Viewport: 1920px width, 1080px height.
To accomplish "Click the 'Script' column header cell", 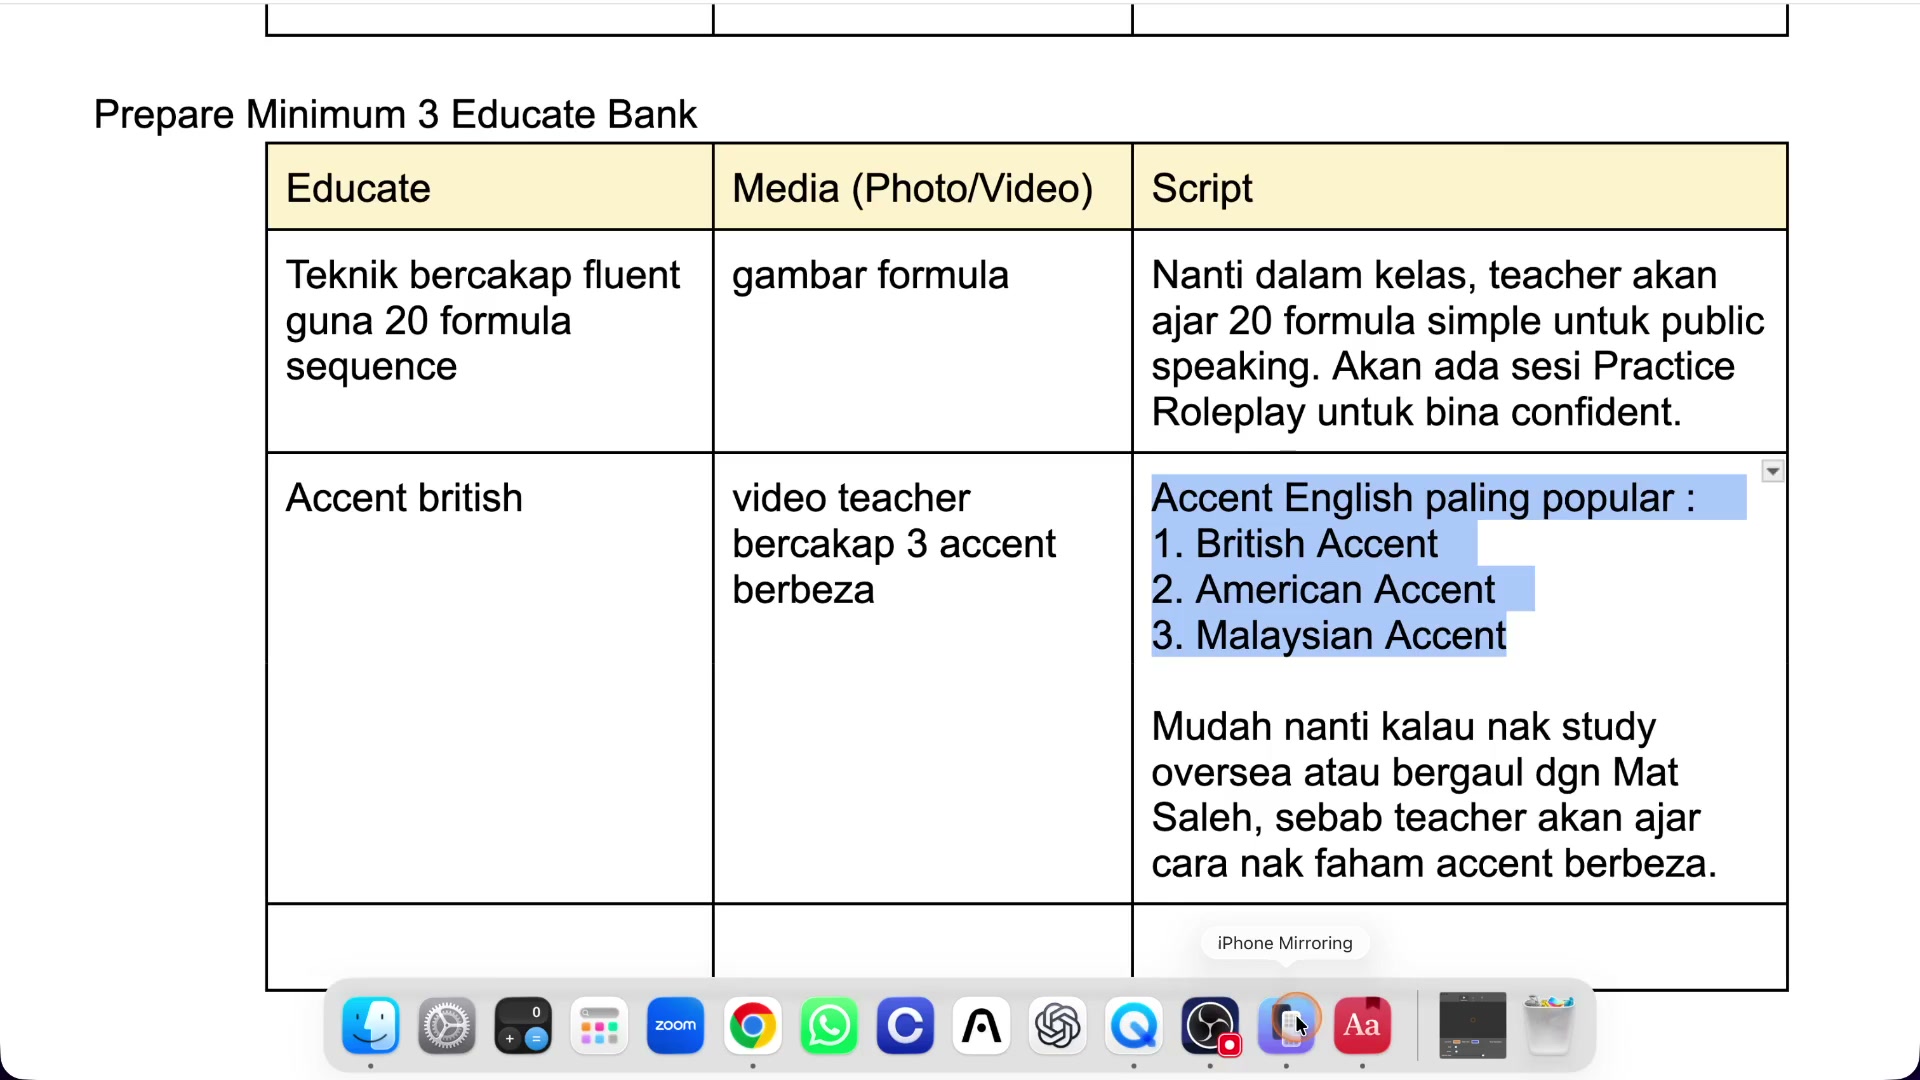I will (x=1460, y=187).
